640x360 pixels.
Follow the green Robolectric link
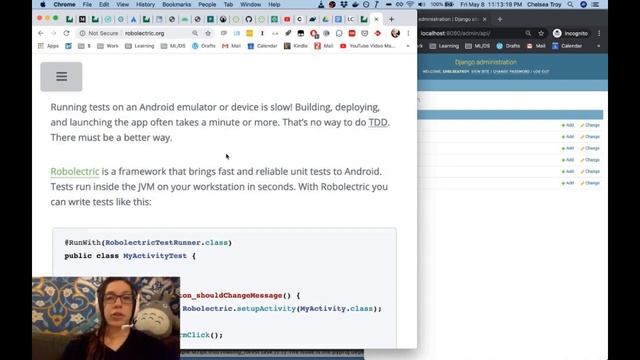(75, 171)
